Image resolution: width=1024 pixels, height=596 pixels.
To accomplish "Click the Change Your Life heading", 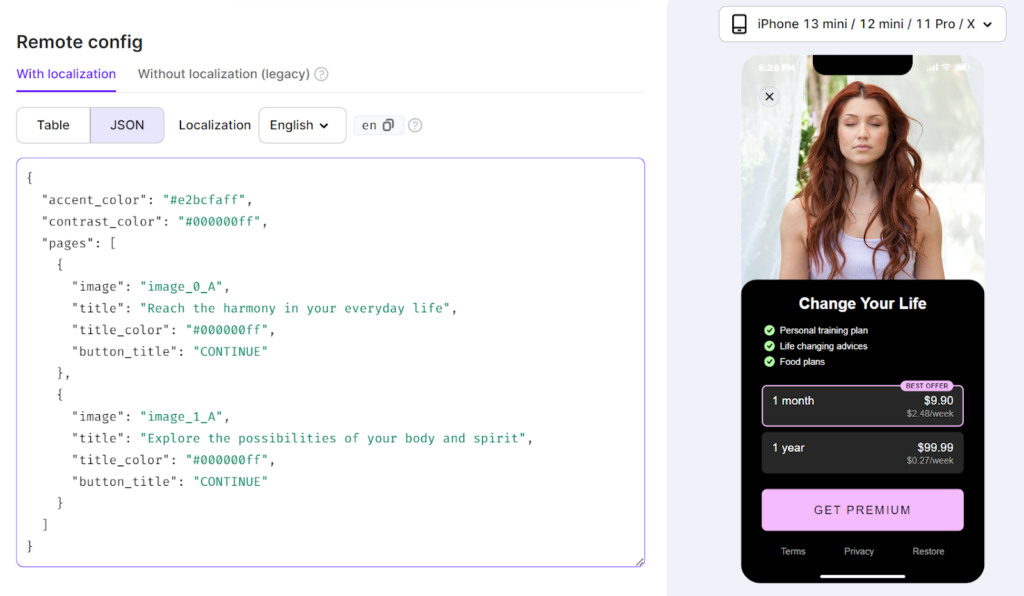I will click(x=862, y=304).
